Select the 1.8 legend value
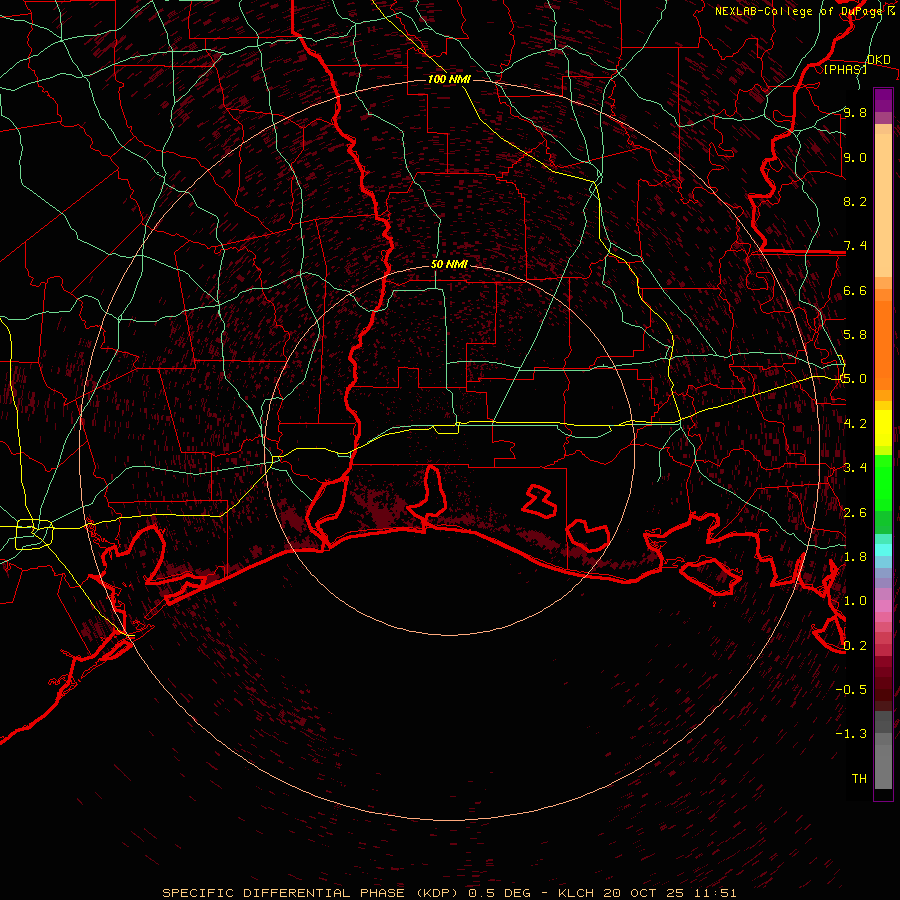The width and height of the screenshot is (900, 900). [855, 557]
